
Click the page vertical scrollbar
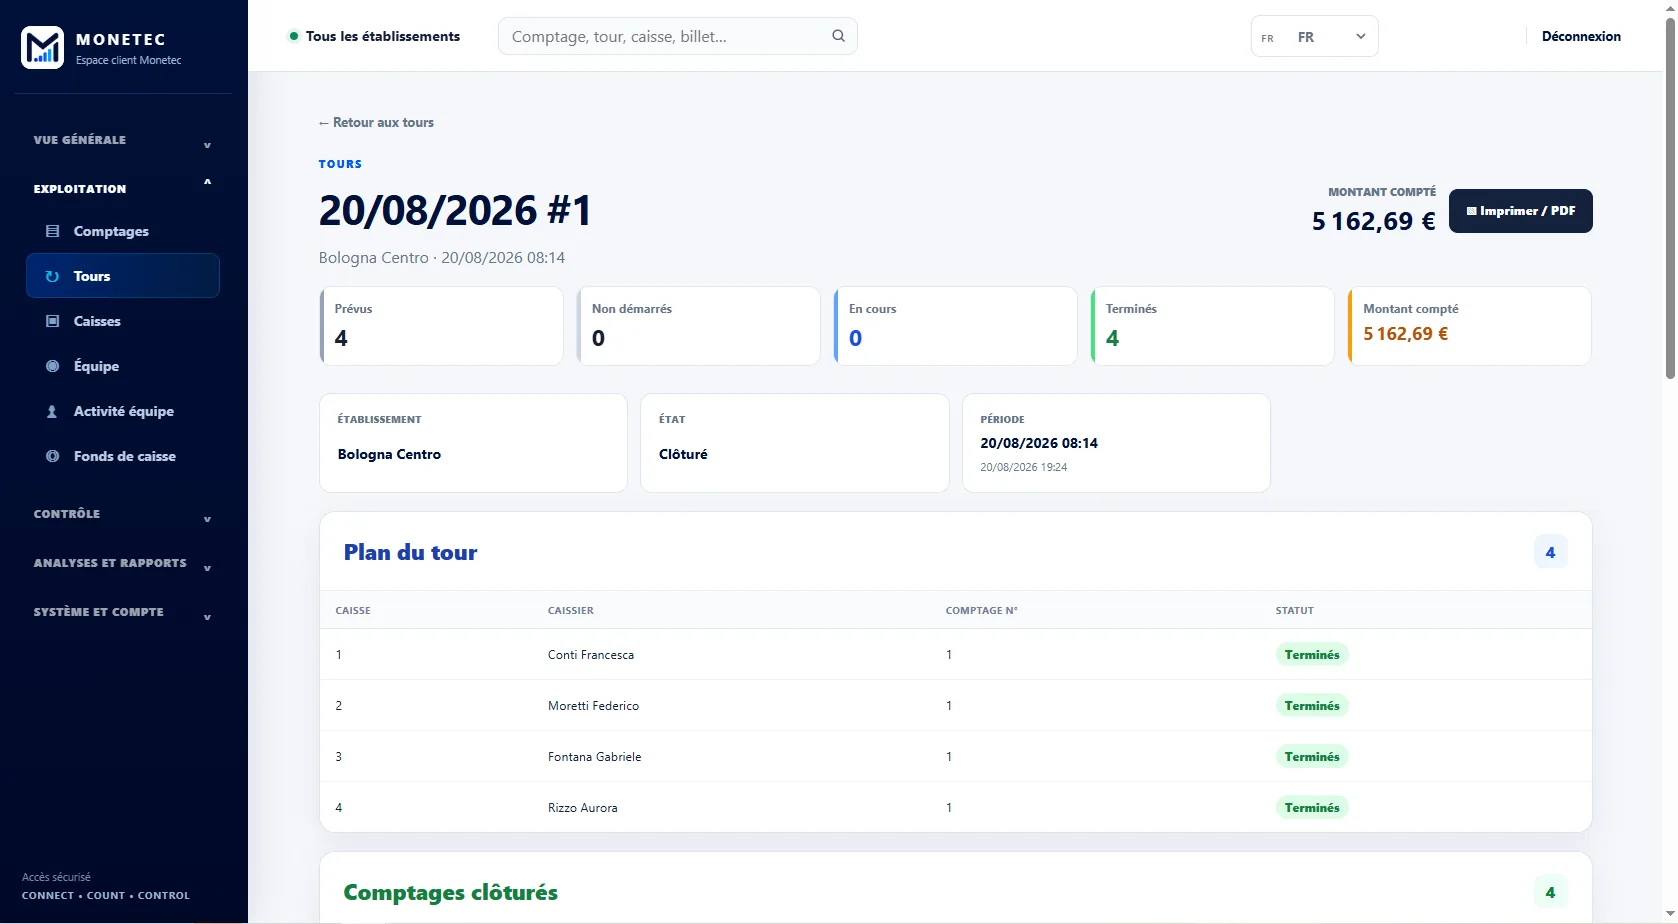click(x=1669, y=200)
